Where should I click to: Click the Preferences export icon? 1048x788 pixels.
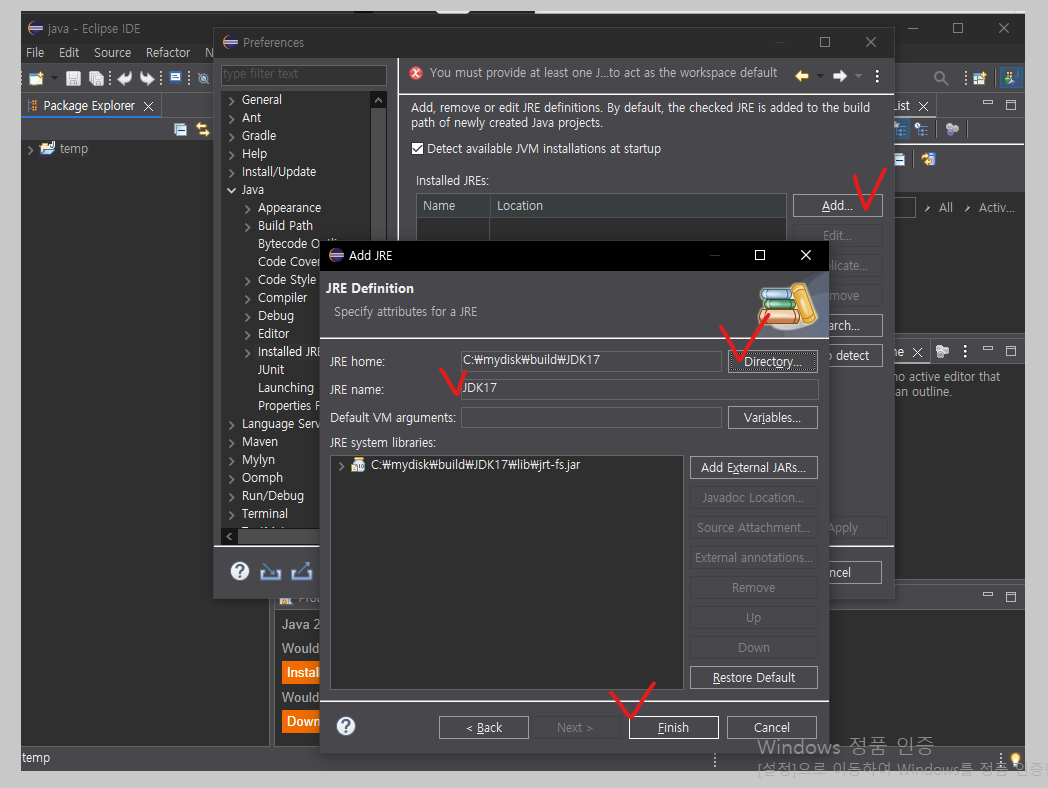pos(301,571)
